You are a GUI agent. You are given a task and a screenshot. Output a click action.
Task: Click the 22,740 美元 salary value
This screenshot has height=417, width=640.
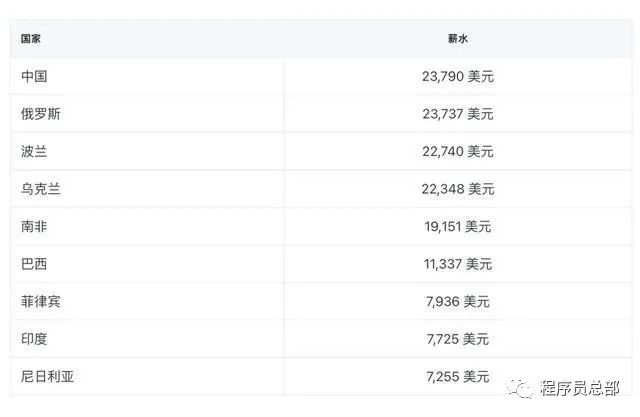pos(458,151)
